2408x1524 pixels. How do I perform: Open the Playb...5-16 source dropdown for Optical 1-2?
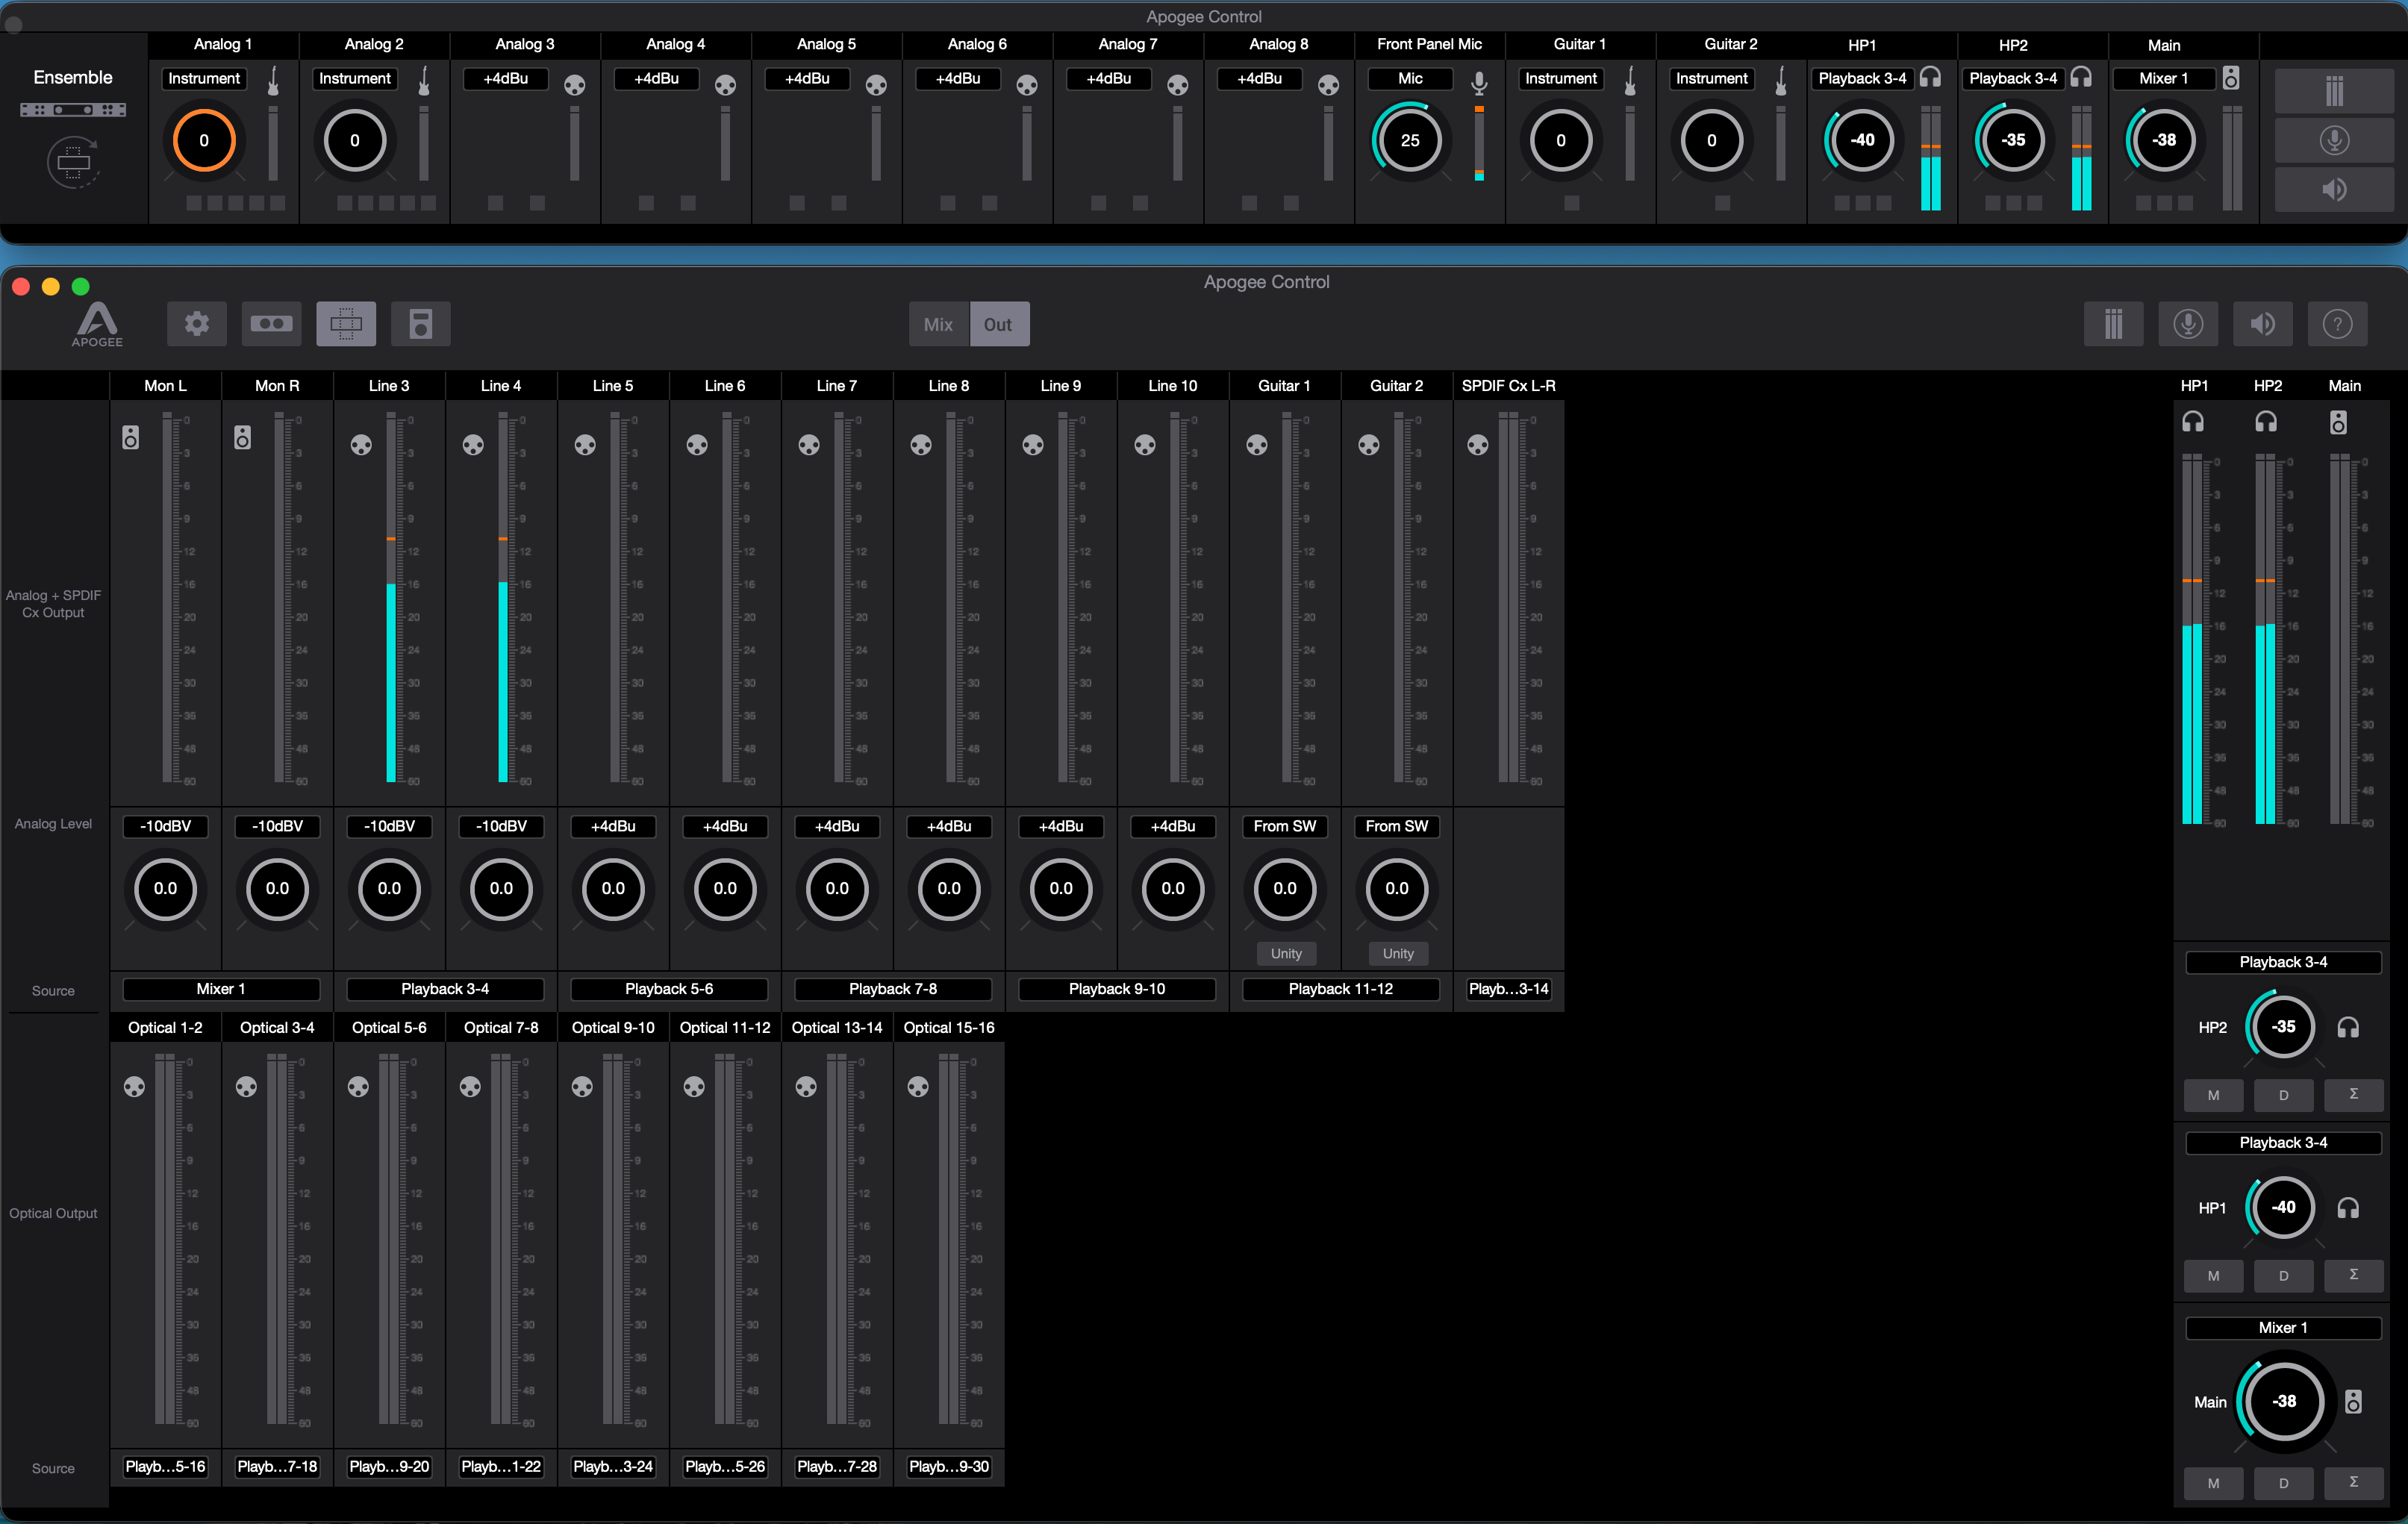165,1467
